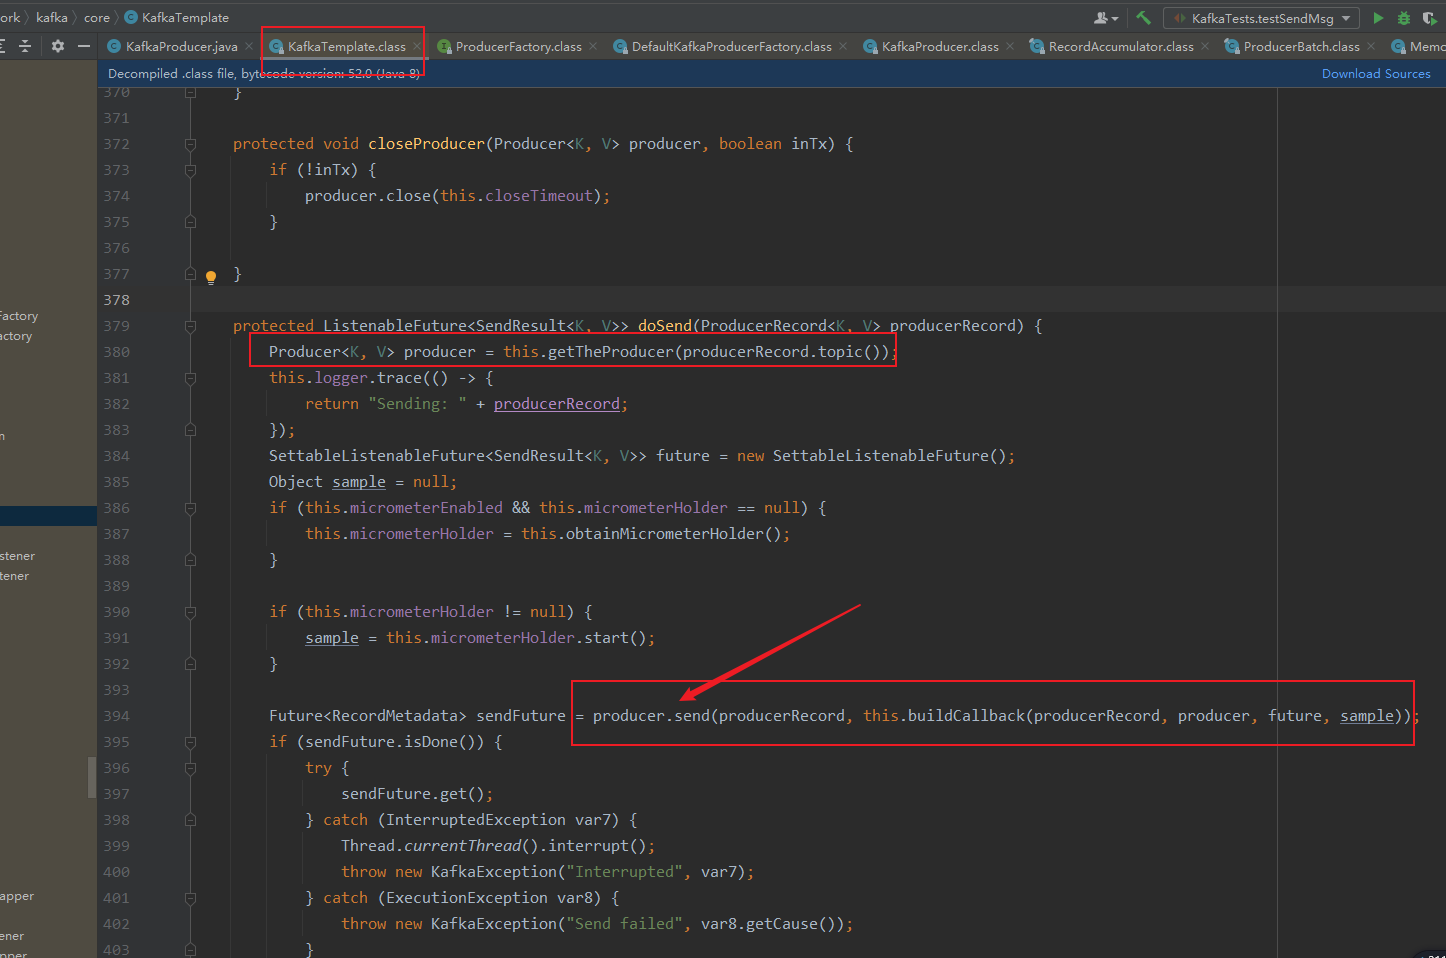
Task: Run with coverage using the shield icon
Action: [x=1429, y=18]
